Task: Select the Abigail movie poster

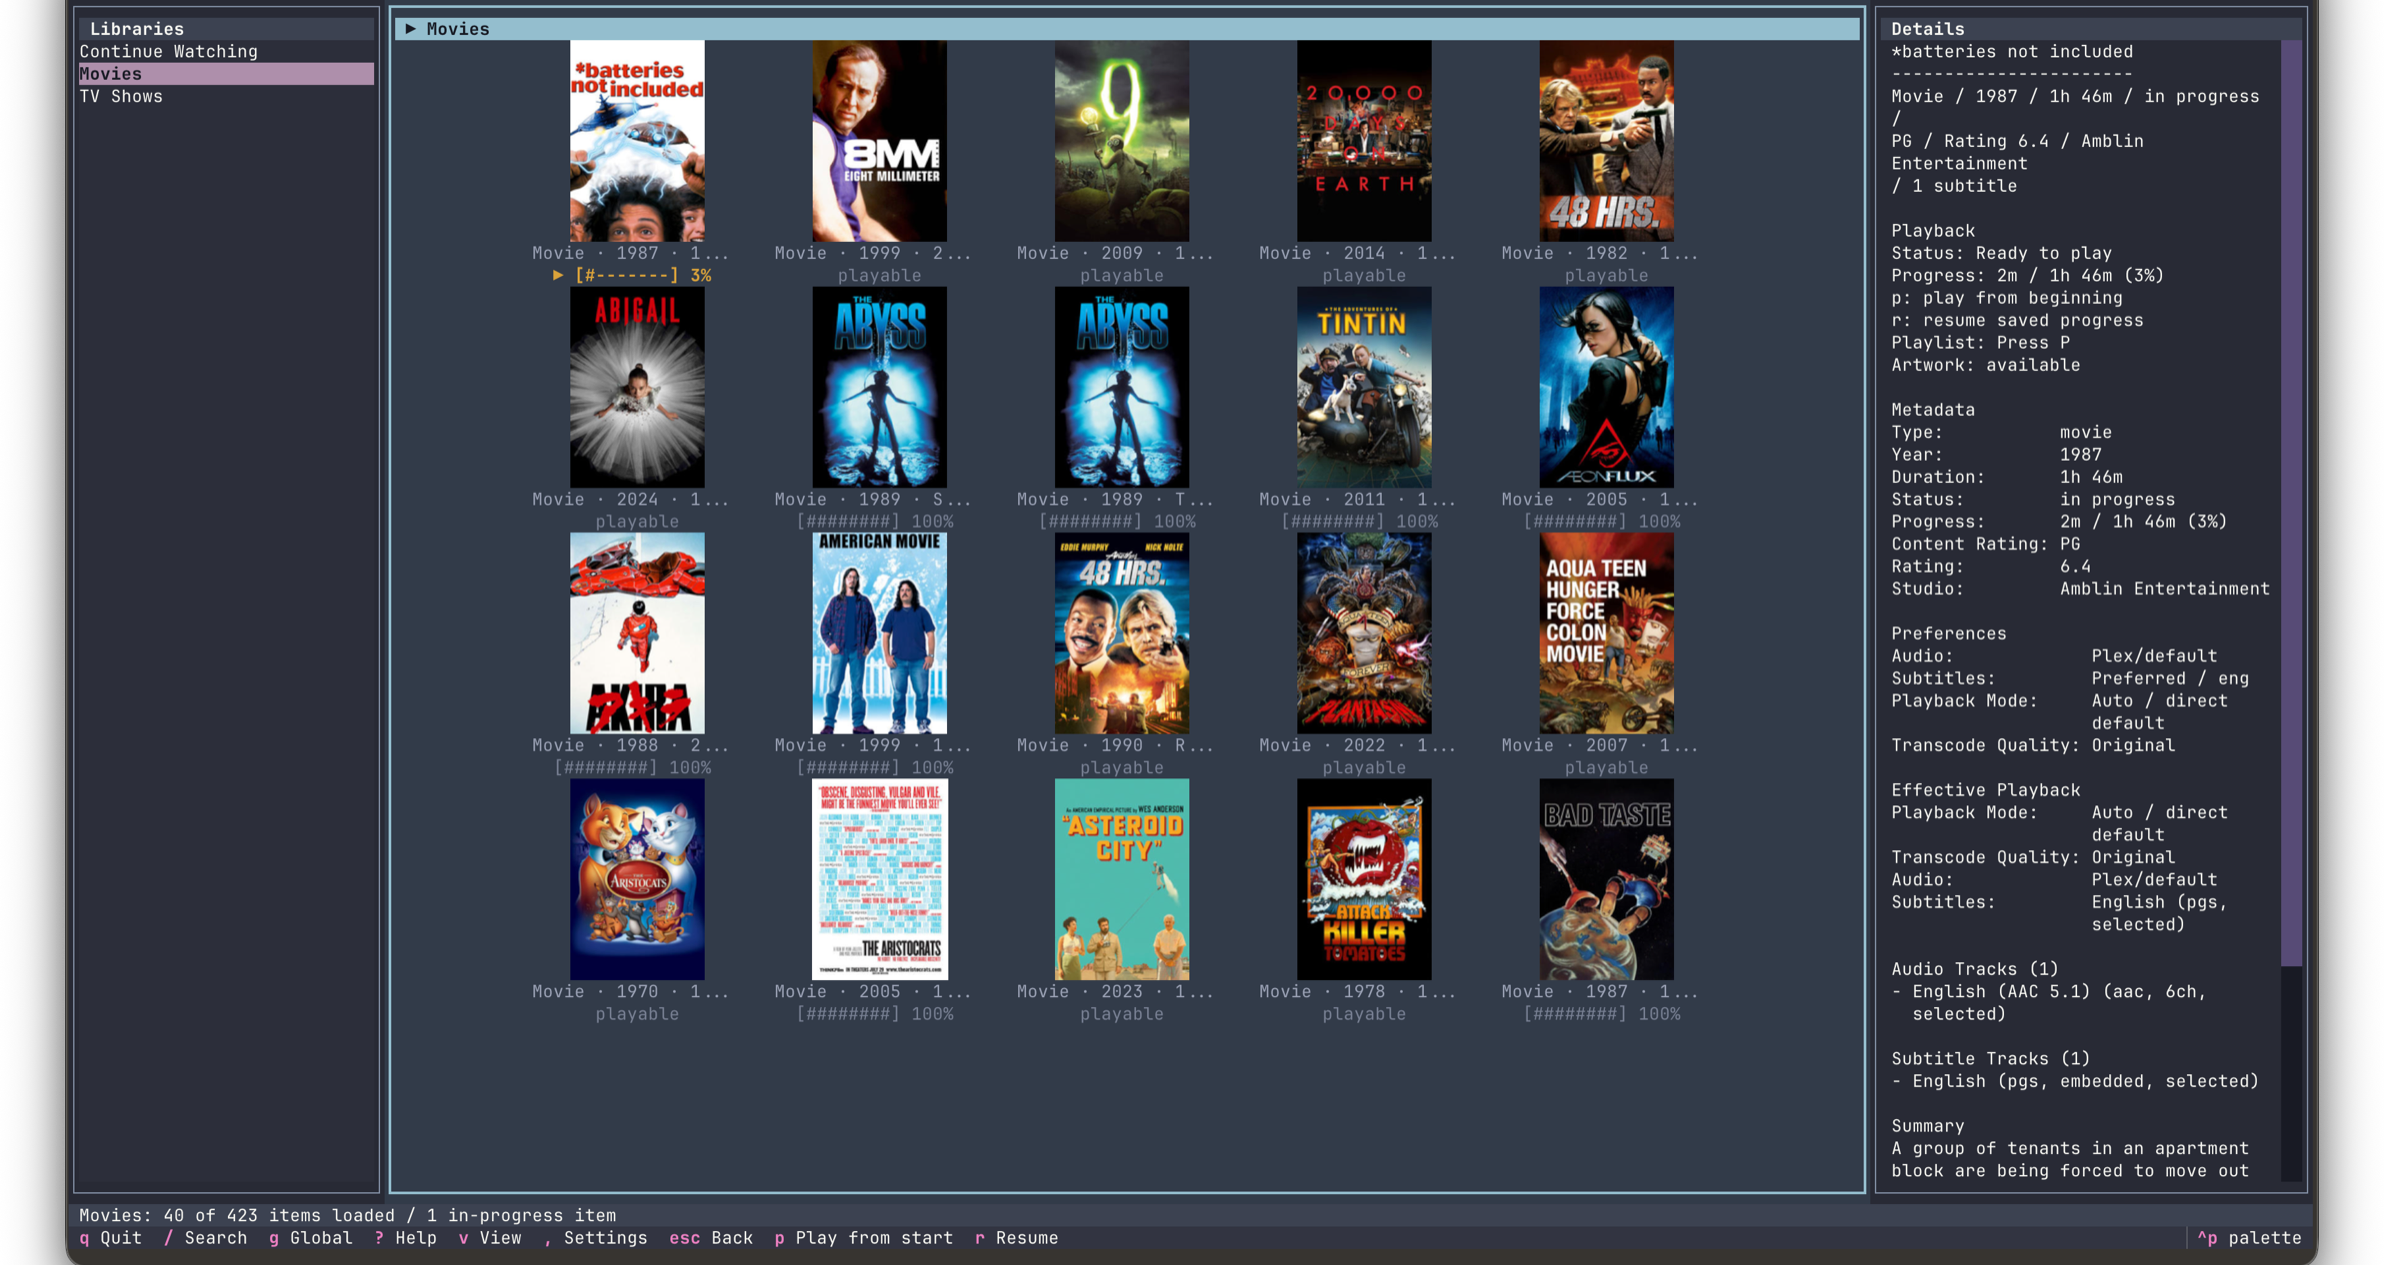Action: coord(637,387)
